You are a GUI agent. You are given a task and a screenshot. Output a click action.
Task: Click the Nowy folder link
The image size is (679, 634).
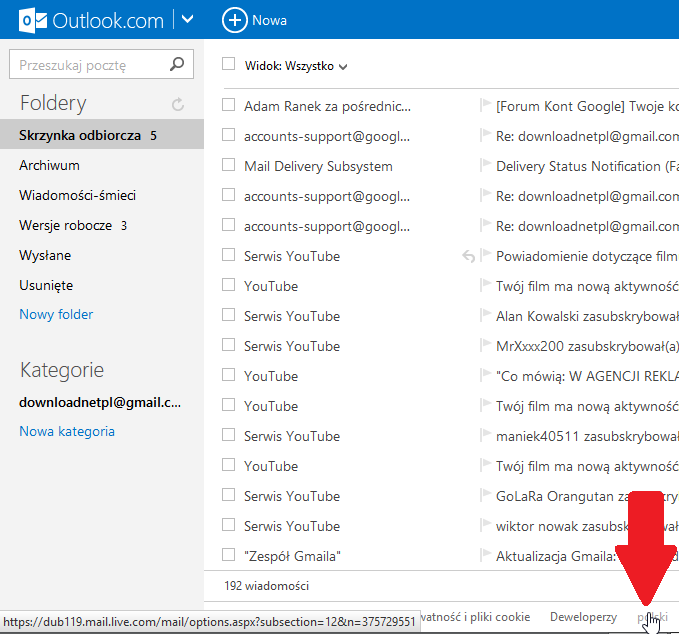56,314
